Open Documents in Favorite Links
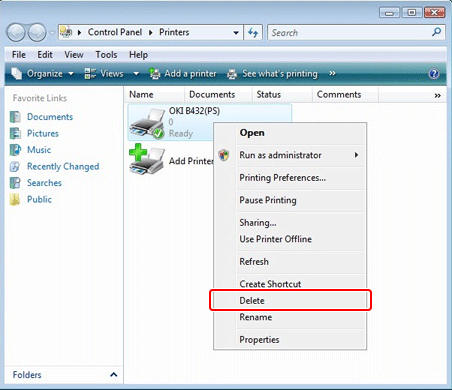This screenshot has width=452, height=390. (x=50, y=117)
